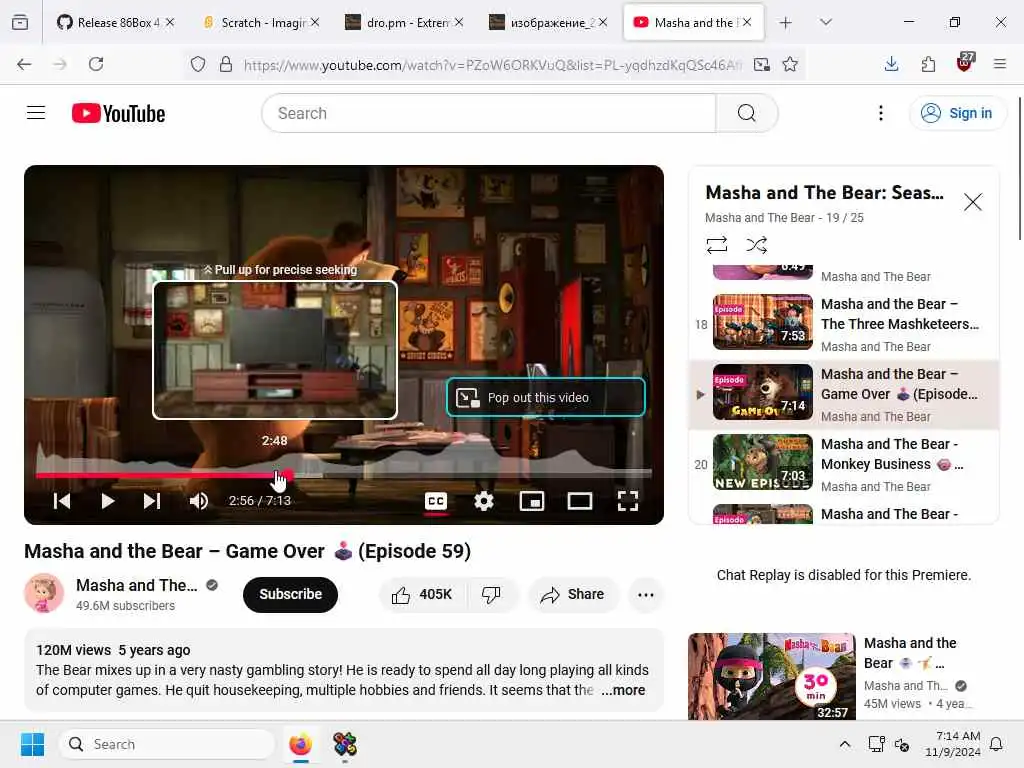Viewport: 1024px width, 768px height.
Task: Toggle theater mode
Action: click(579, 501)
